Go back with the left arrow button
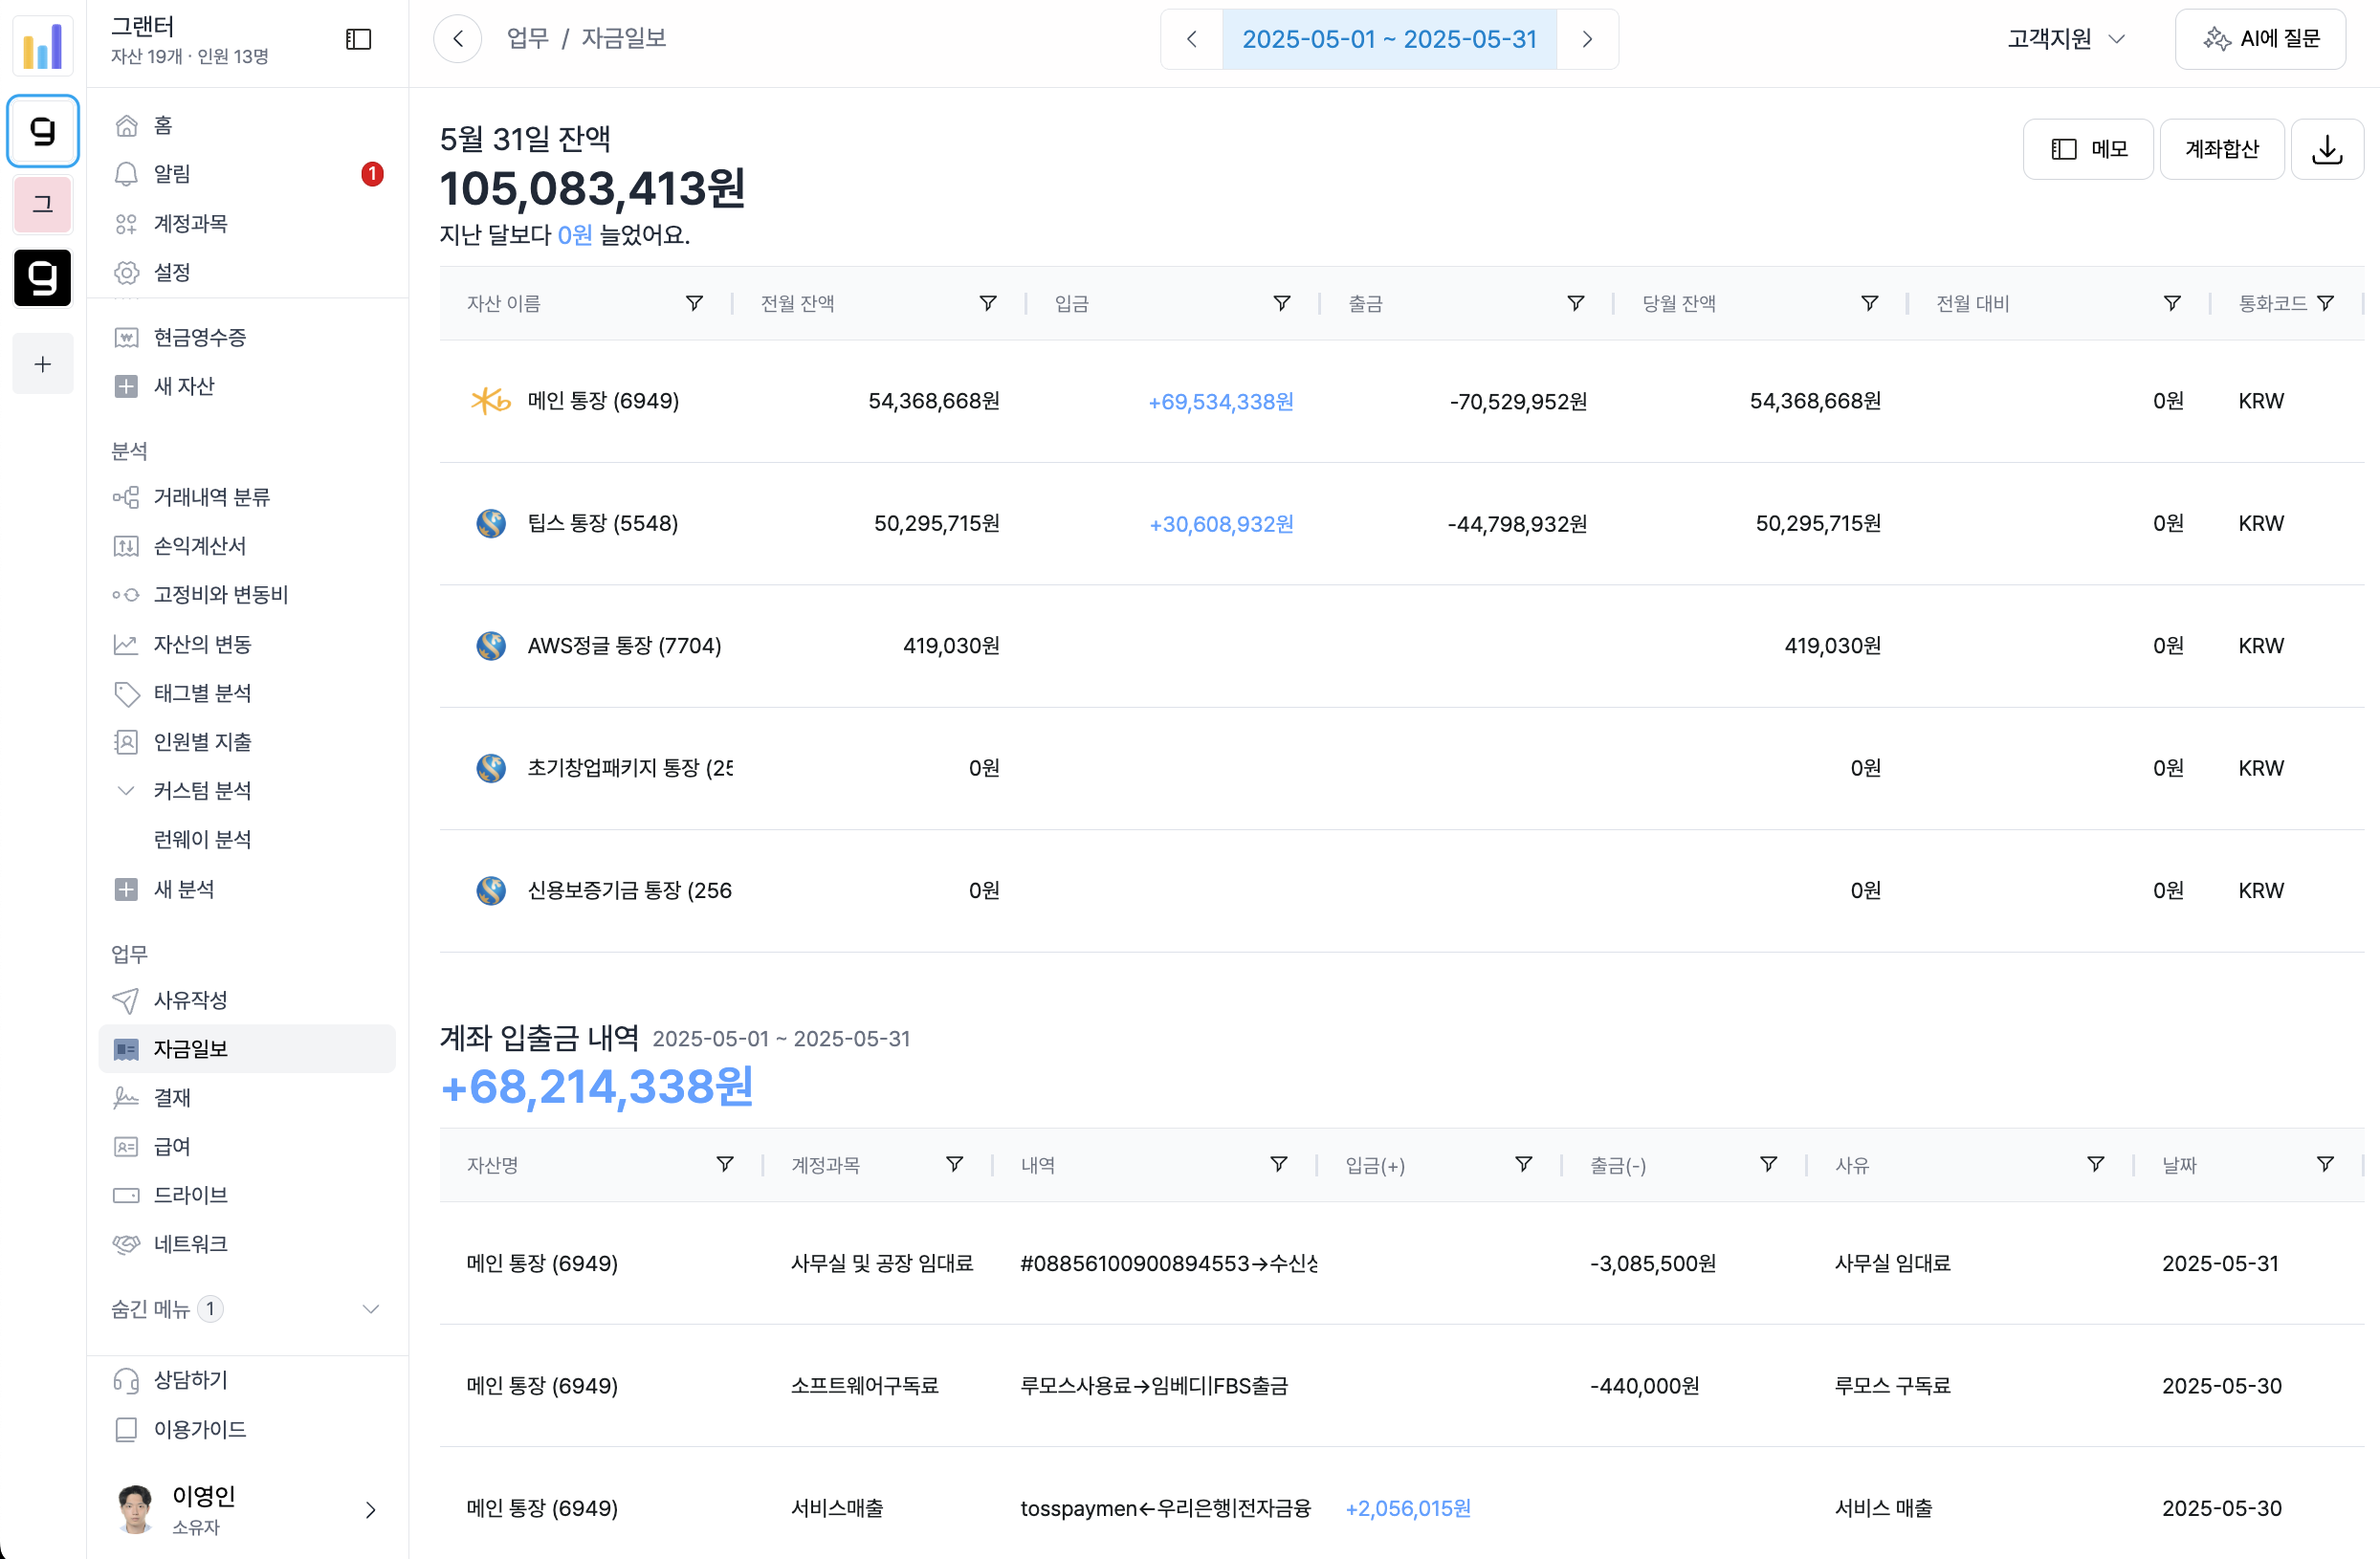This screenshot has height=1559, width=2380. [458, 39]
